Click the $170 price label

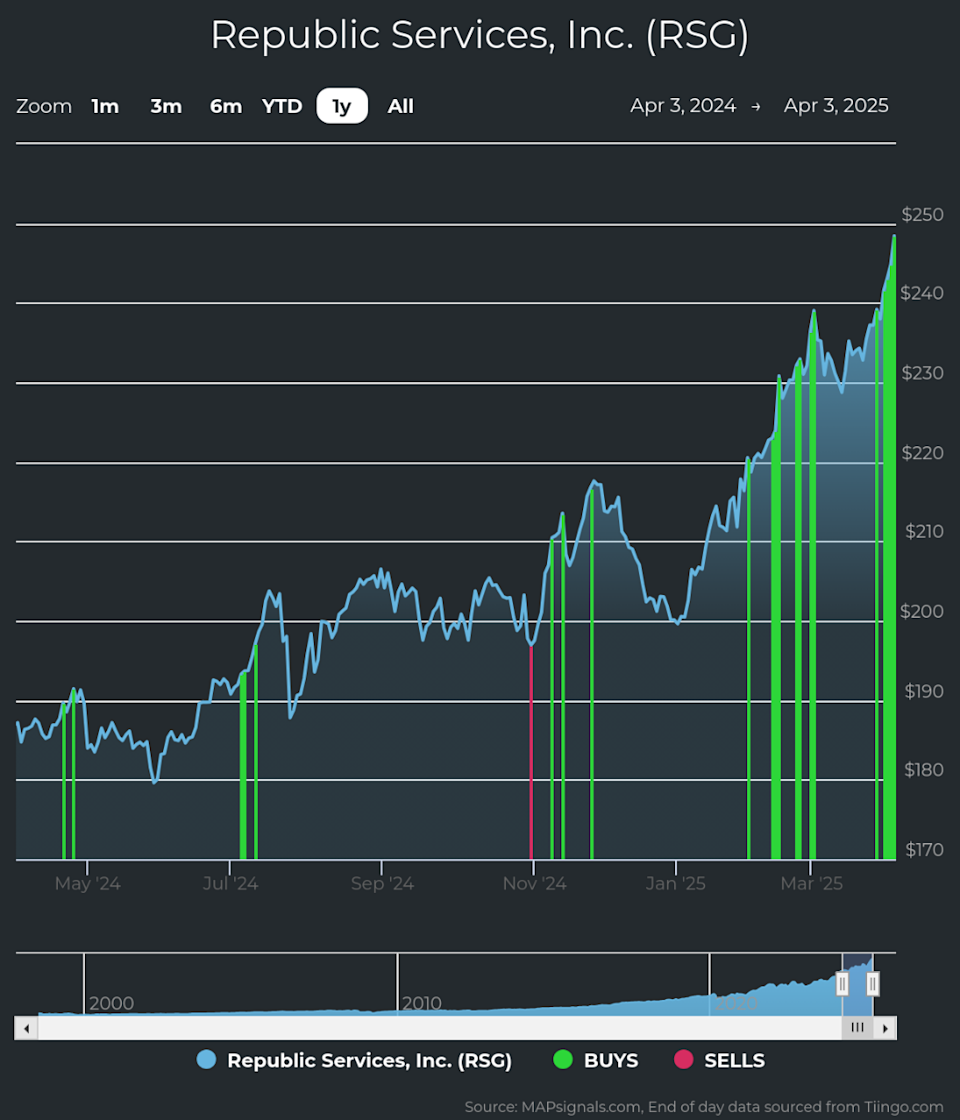924,849
